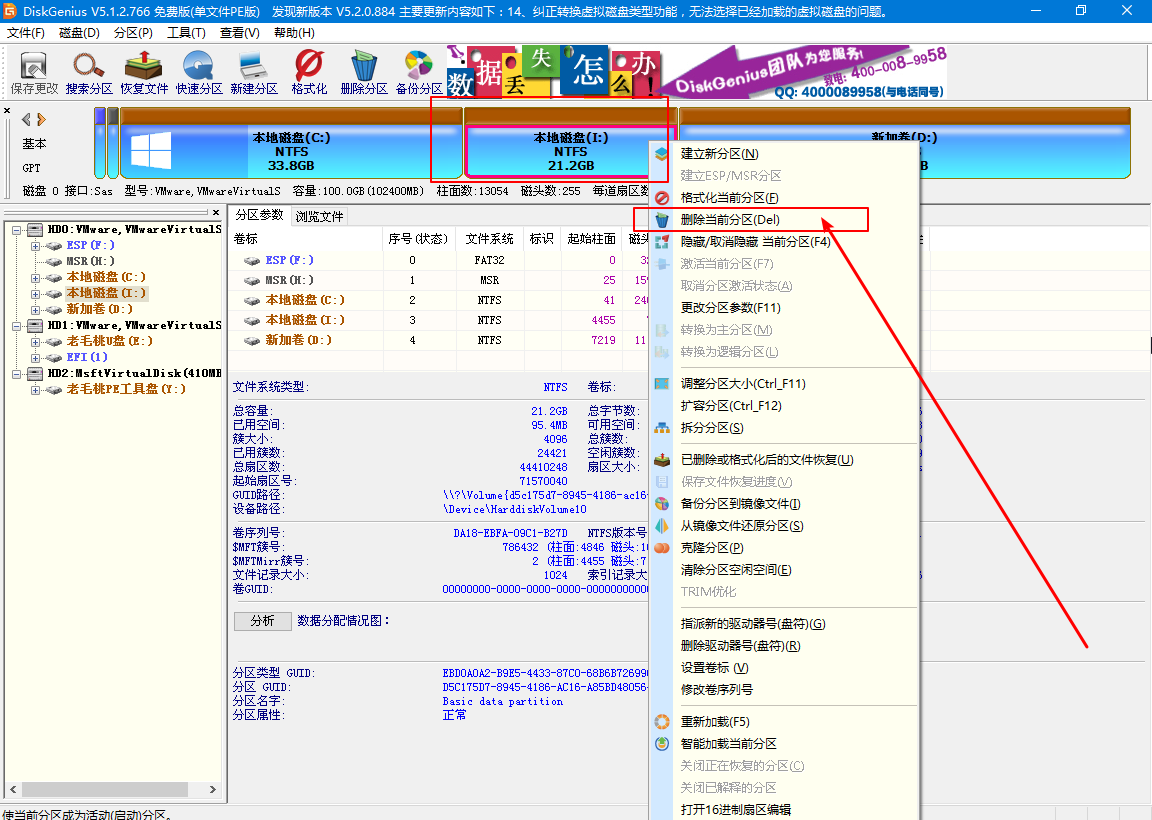1152x820 pixels.
Task: Open the 工具(T) menu
Action: pos(186,33)
